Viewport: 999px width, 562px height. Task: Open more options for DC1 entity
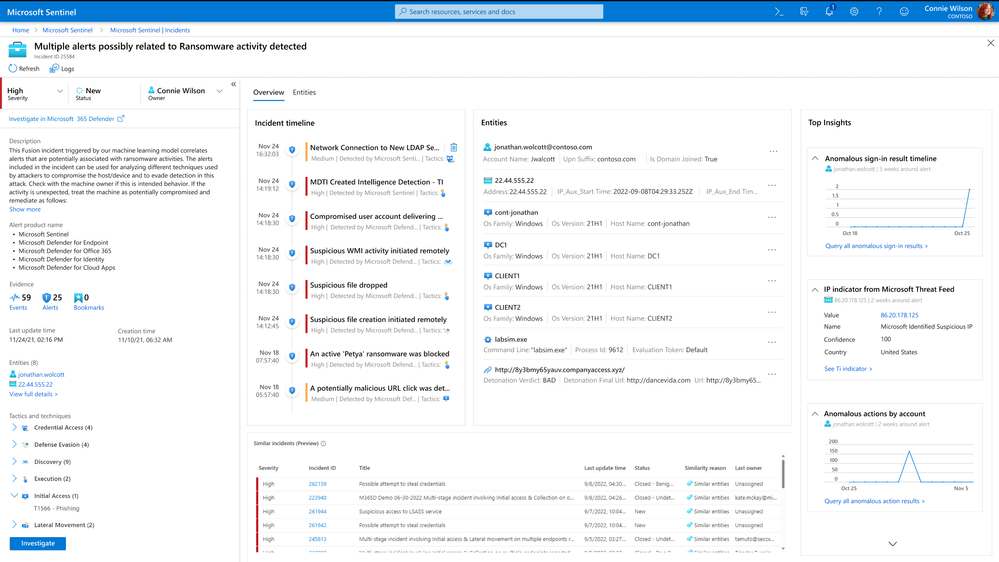coord(772,250)
